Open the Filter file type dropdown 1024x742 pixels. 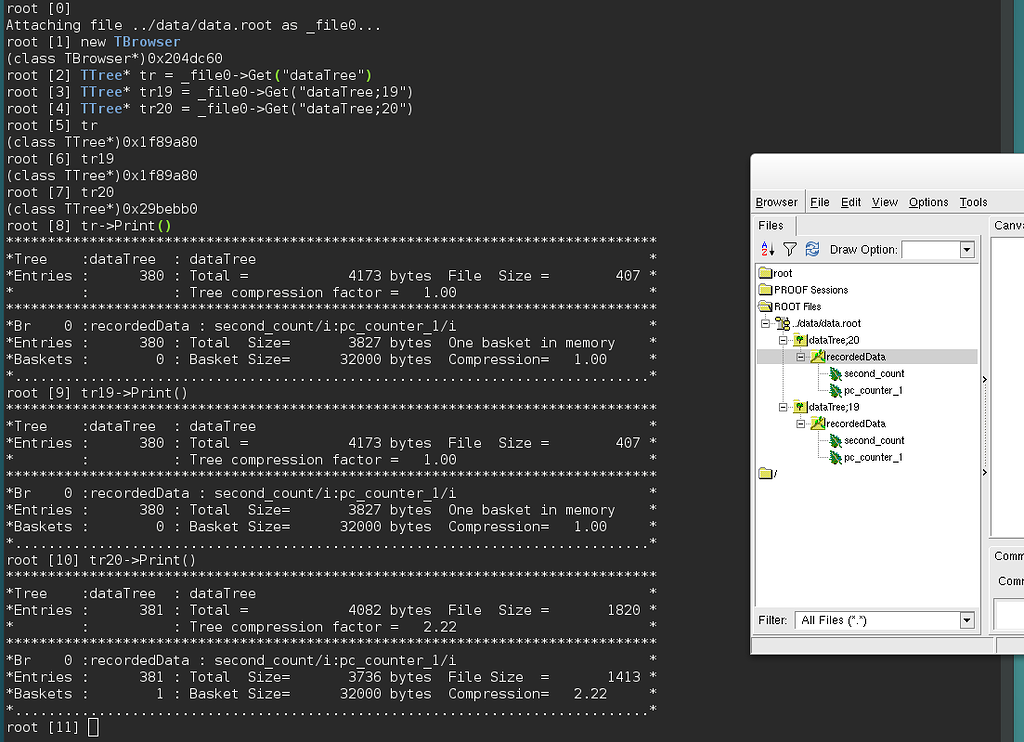point(966,621)
